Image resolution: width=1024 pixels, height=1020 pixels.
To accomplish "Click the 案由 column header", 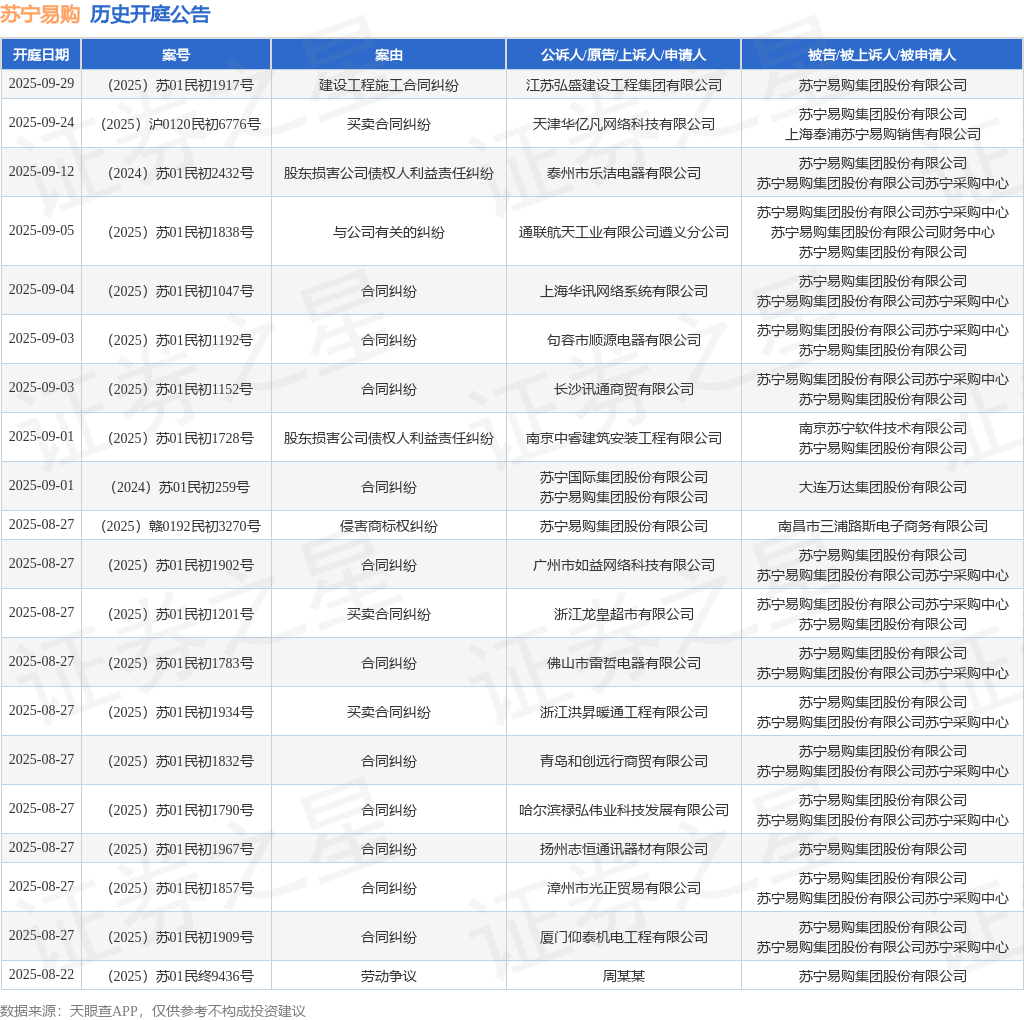I will click(389, 55).
